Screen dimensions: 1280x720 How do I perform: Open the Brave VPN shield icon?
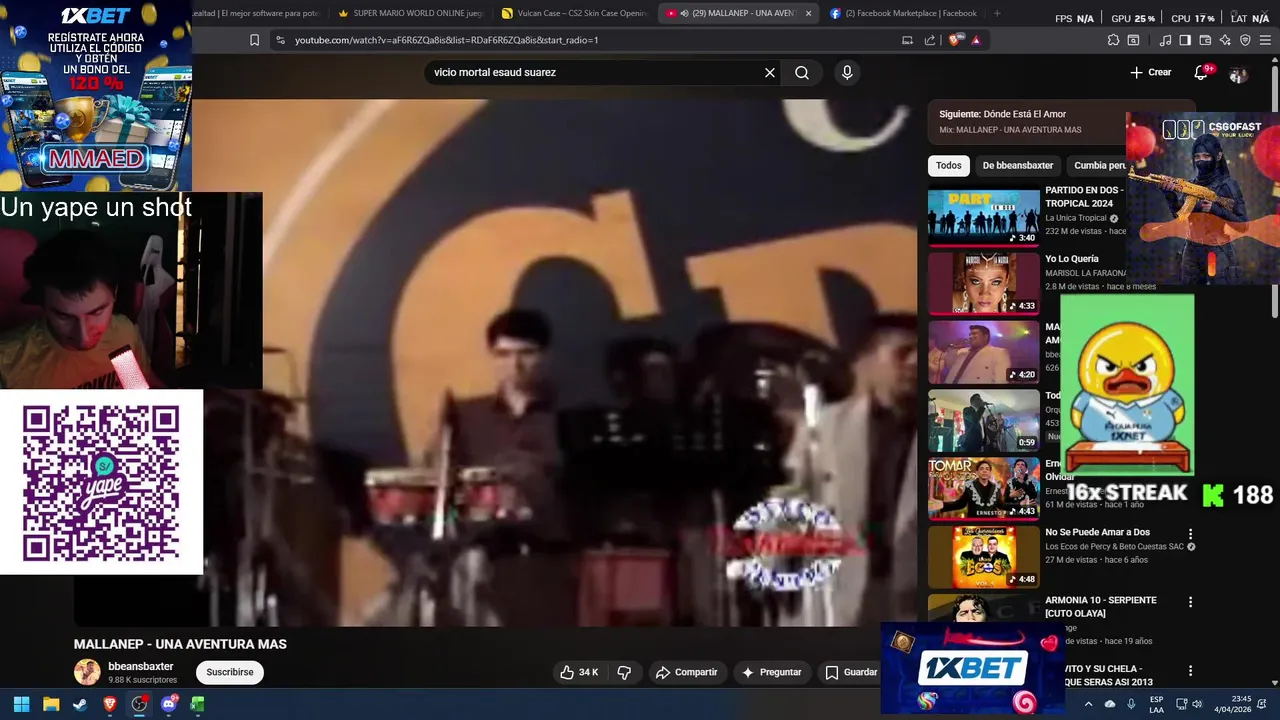pyautogui.click(x=1245, y=40)
